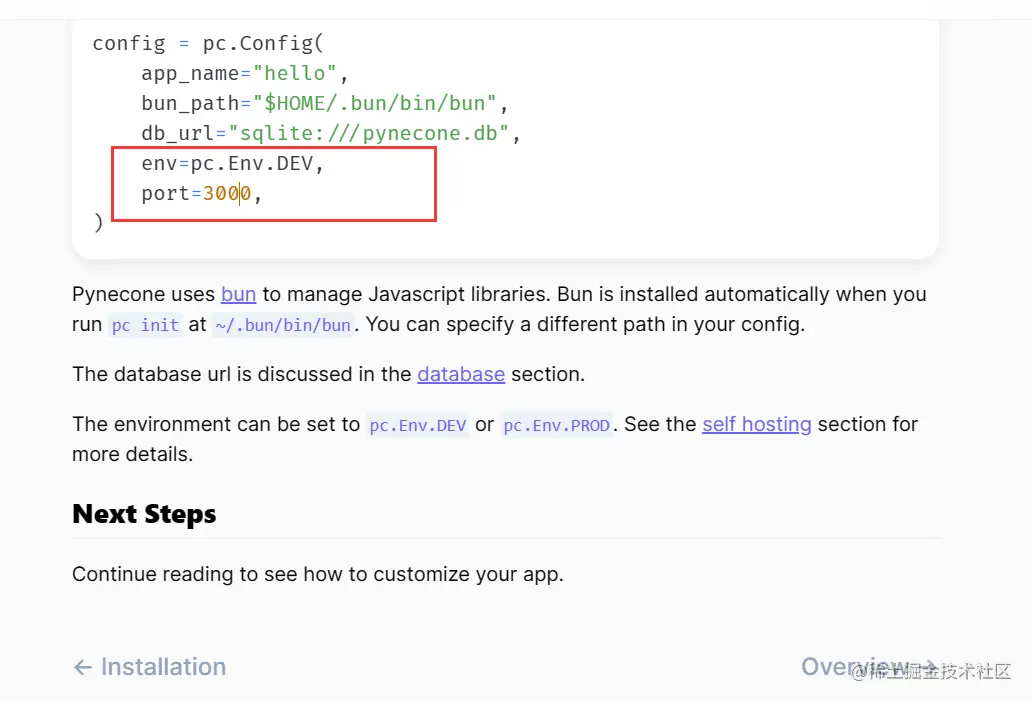Click the inline code 'pc init'
Screen dimensions: 1032x702
[145, 325]
